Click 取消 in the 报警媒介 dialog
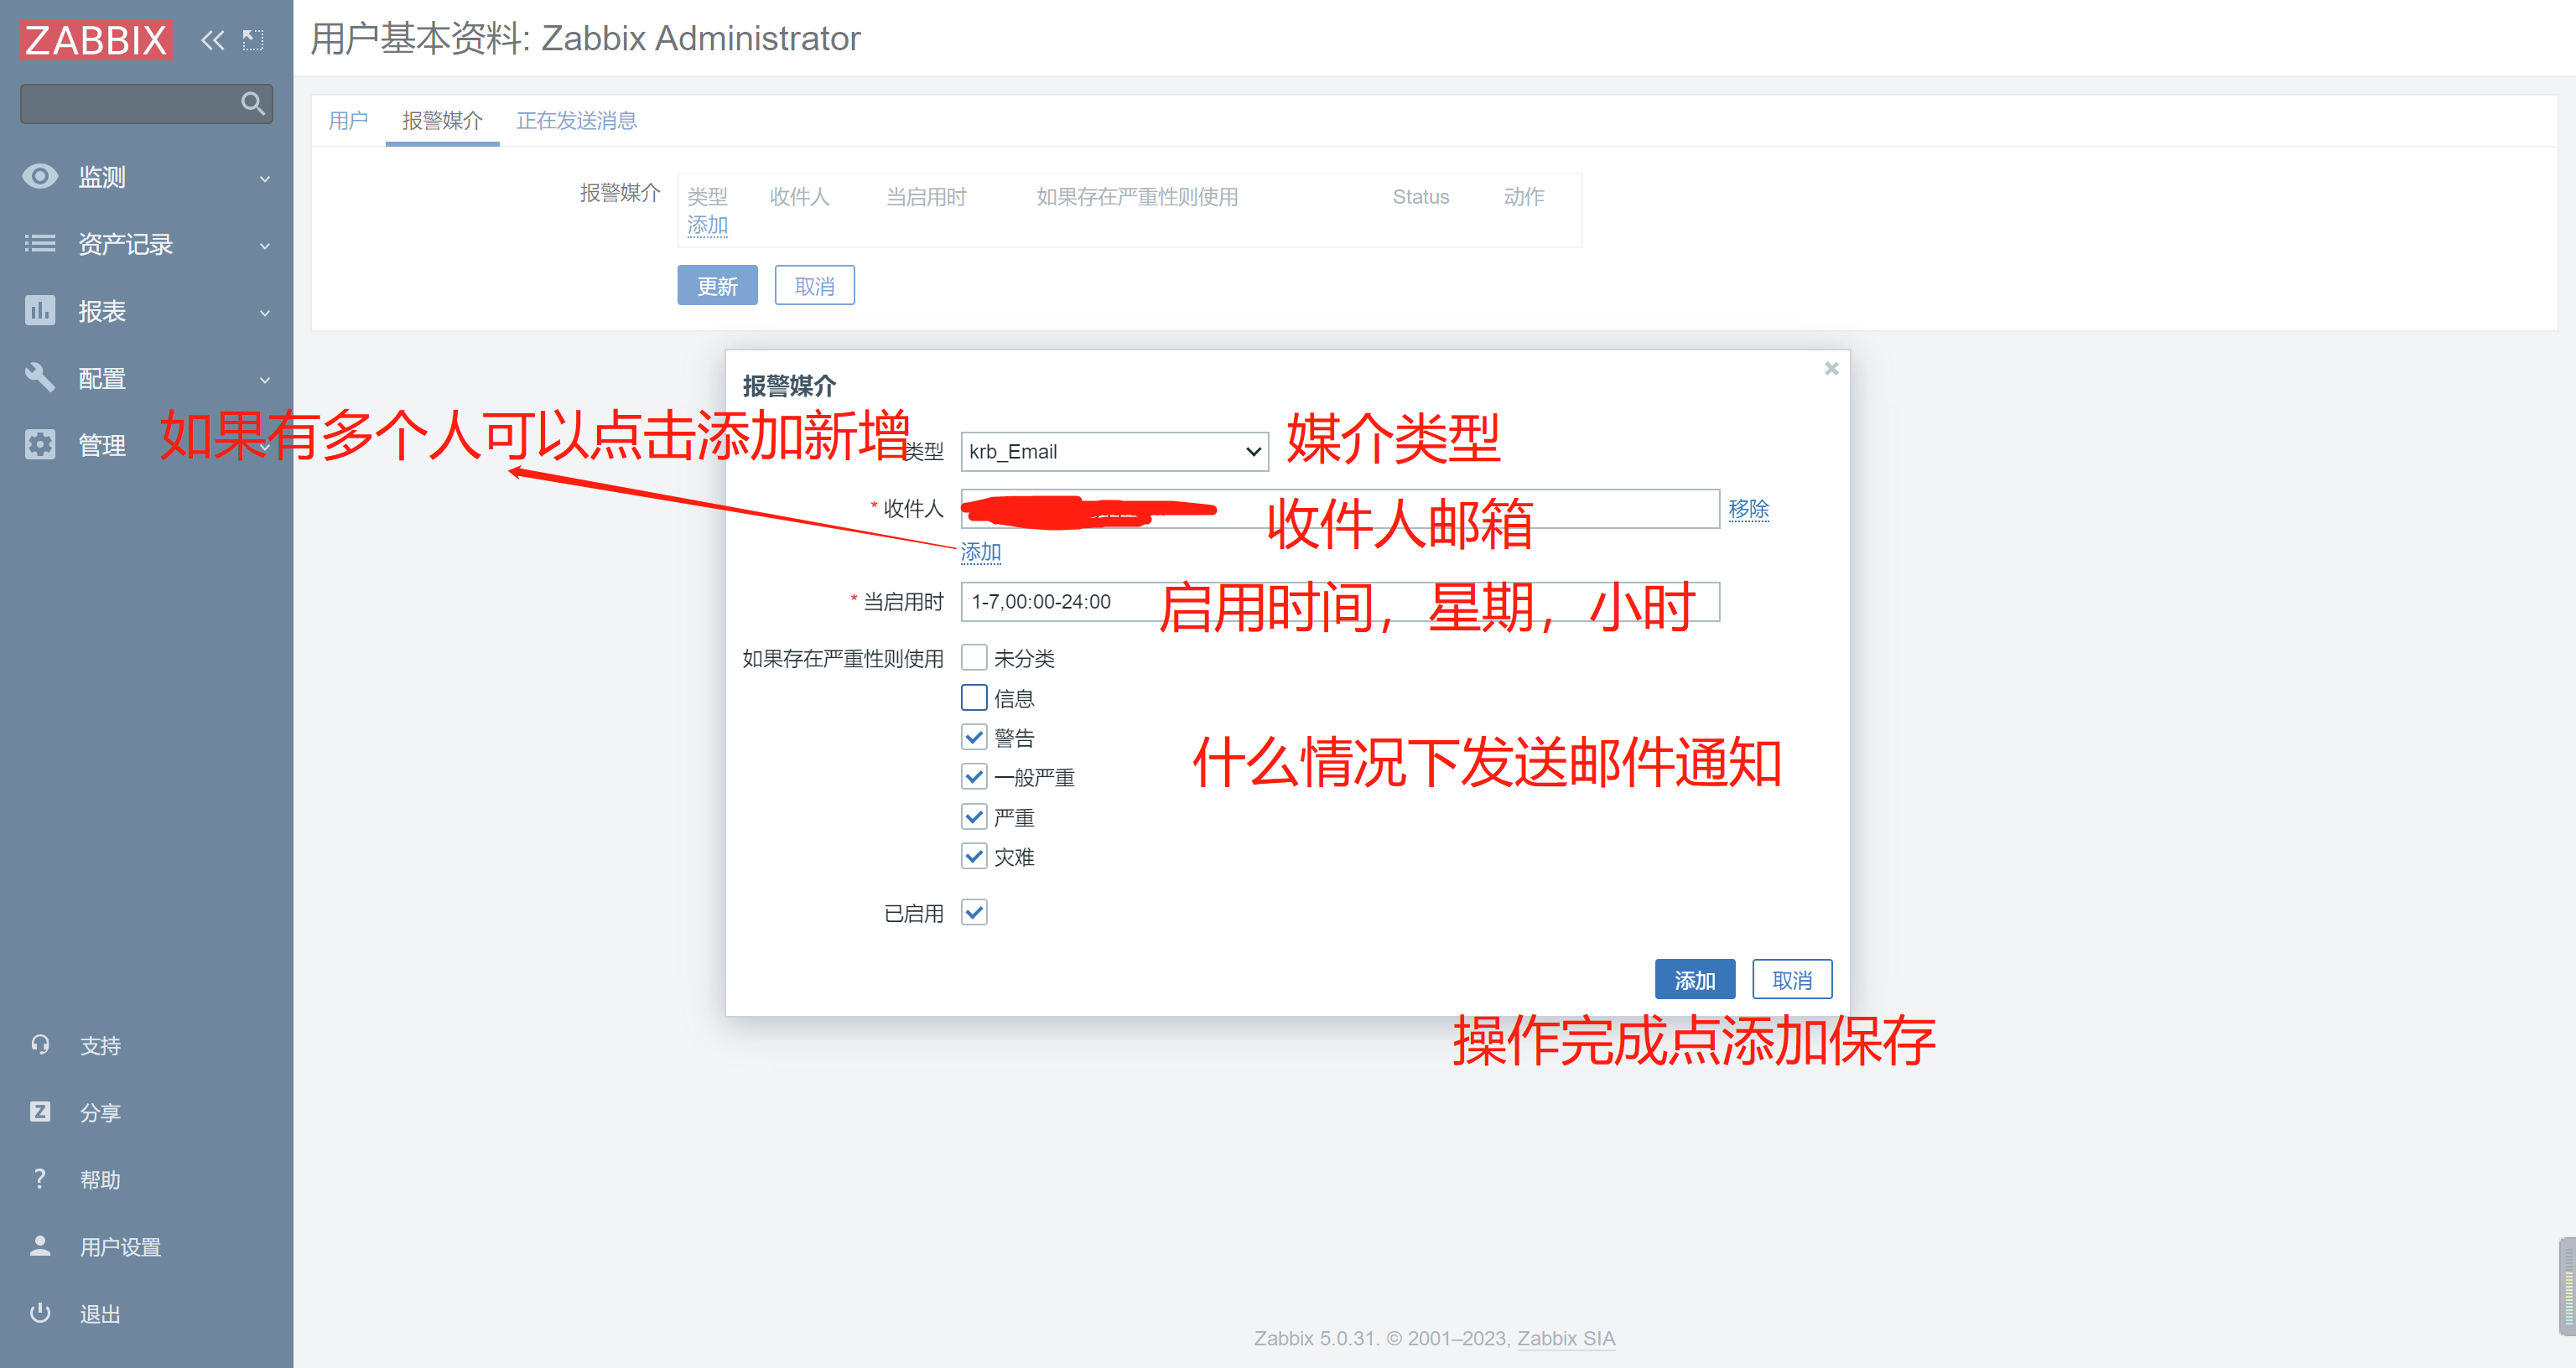2576x1368 pixels. point(1791,980)
